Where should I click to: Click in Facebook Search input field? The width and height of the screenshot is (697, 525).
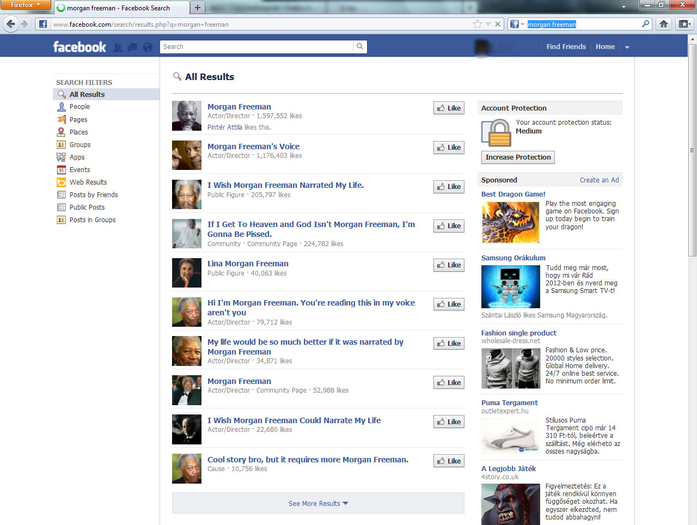[x=257, y=46]
